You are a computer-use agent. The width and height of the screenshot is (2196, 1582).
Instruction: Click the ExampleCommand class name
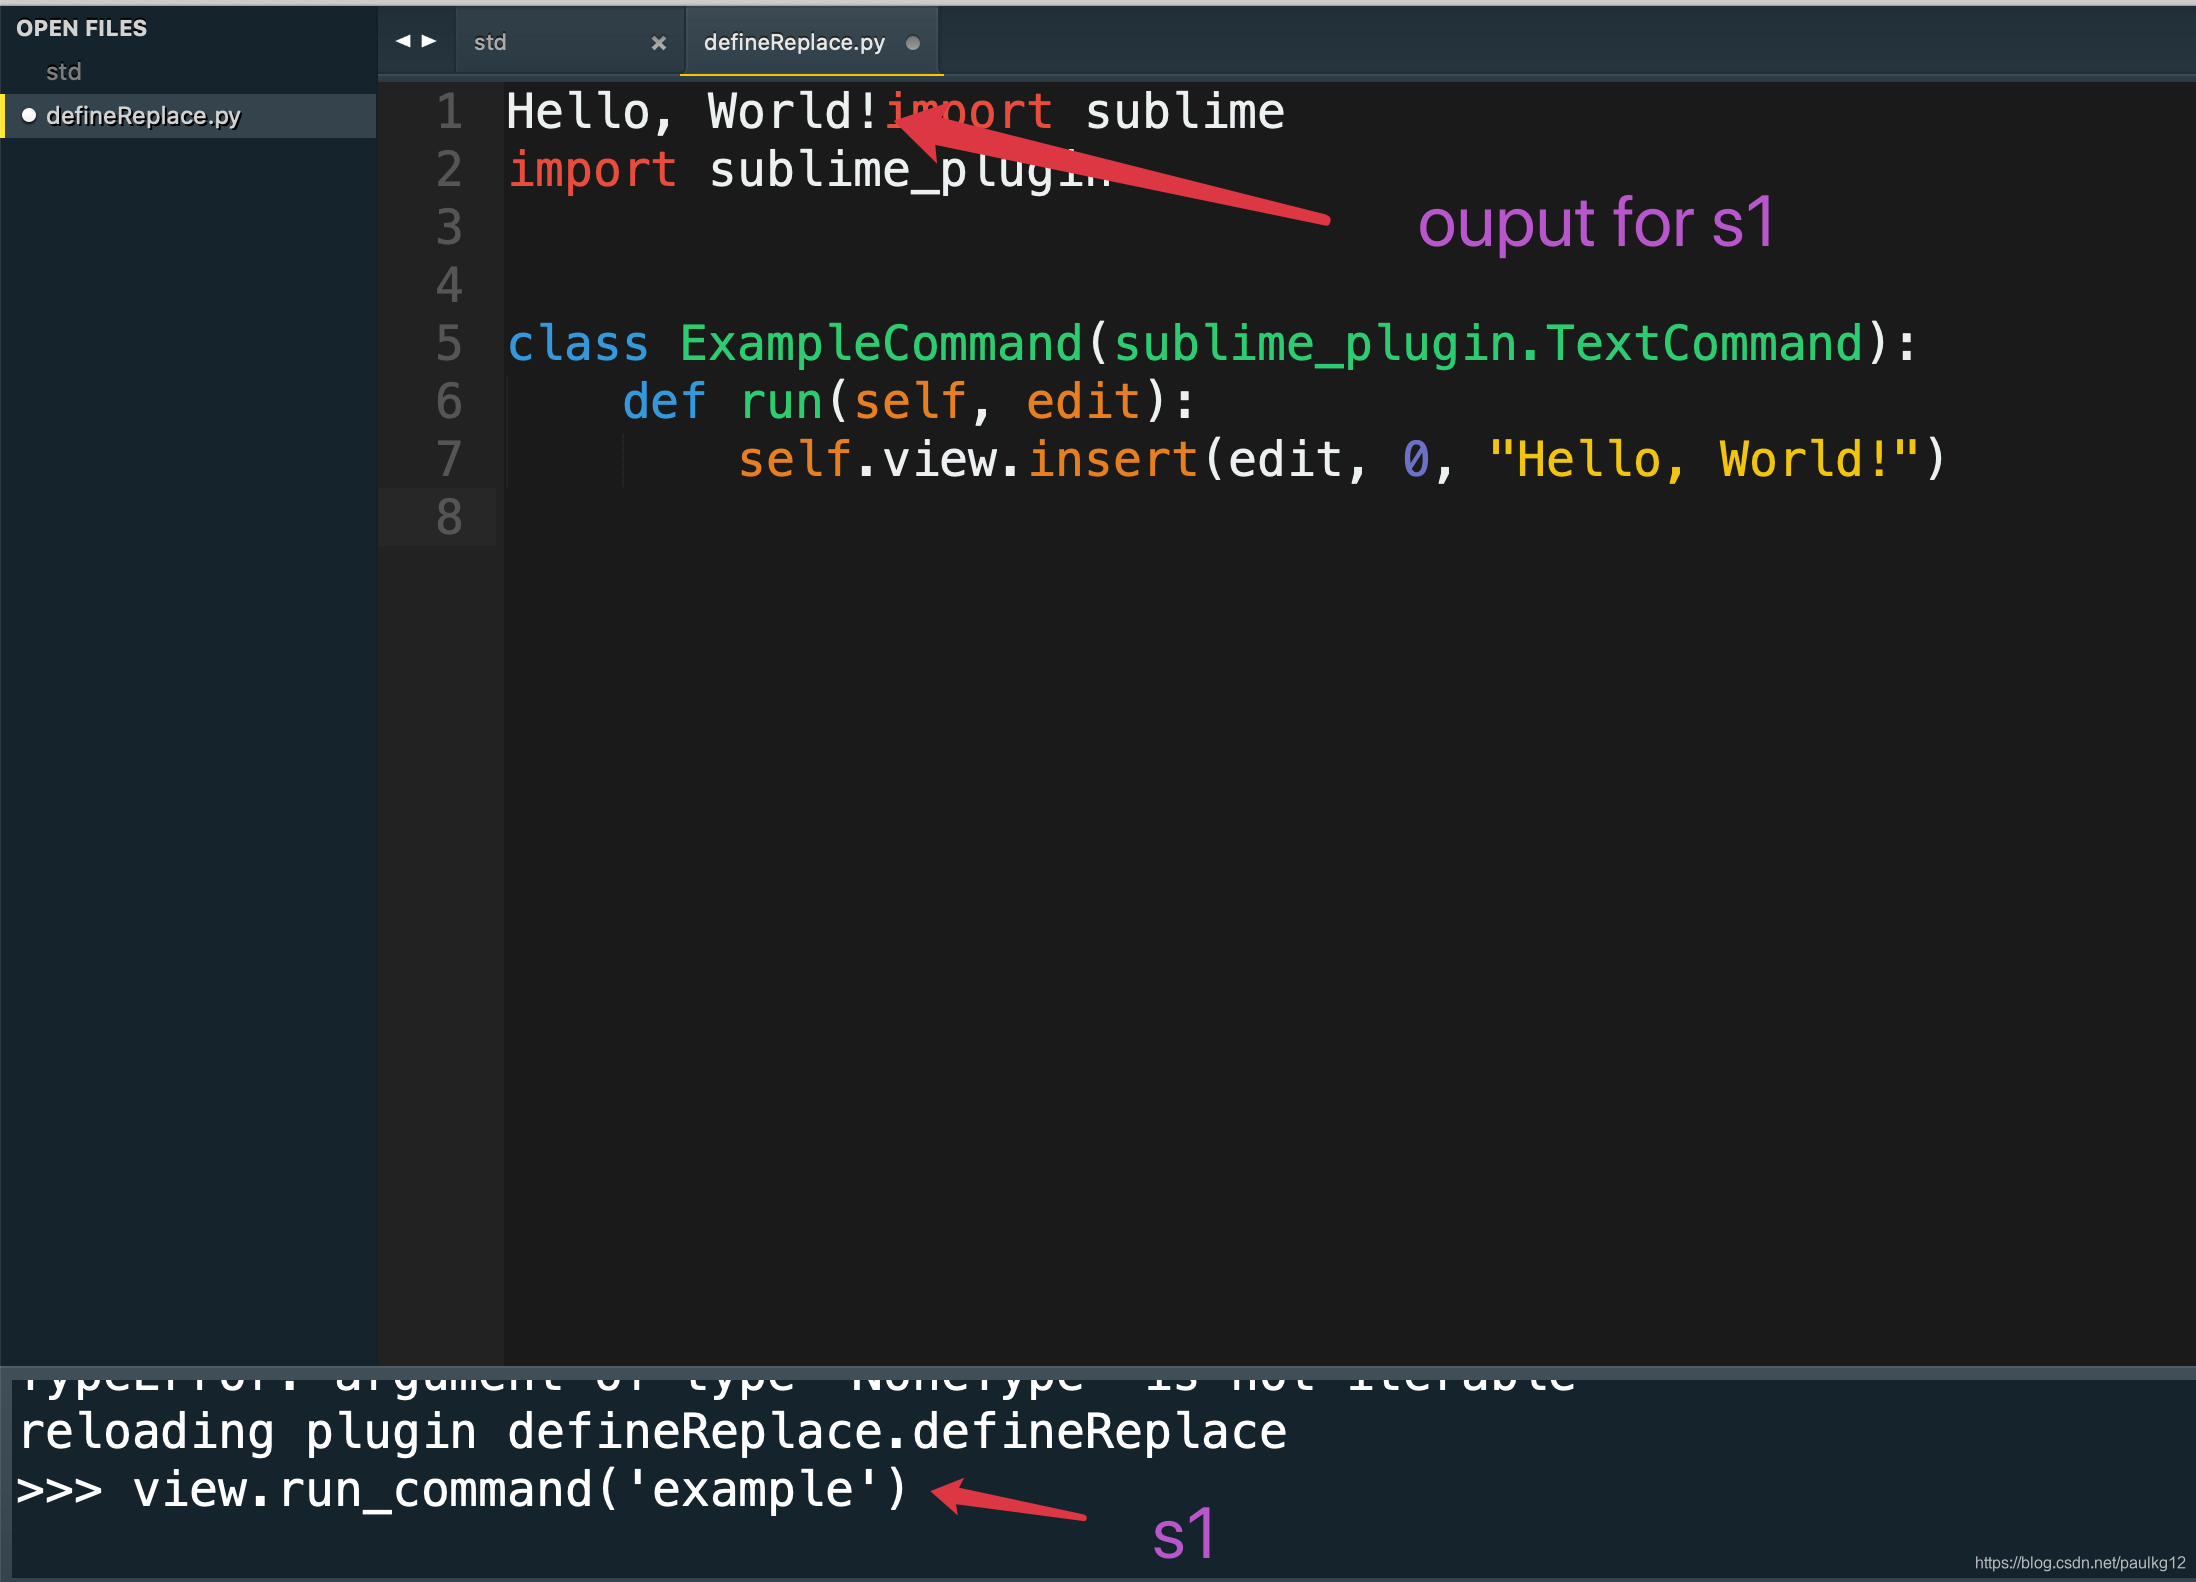tap(881, 344)
